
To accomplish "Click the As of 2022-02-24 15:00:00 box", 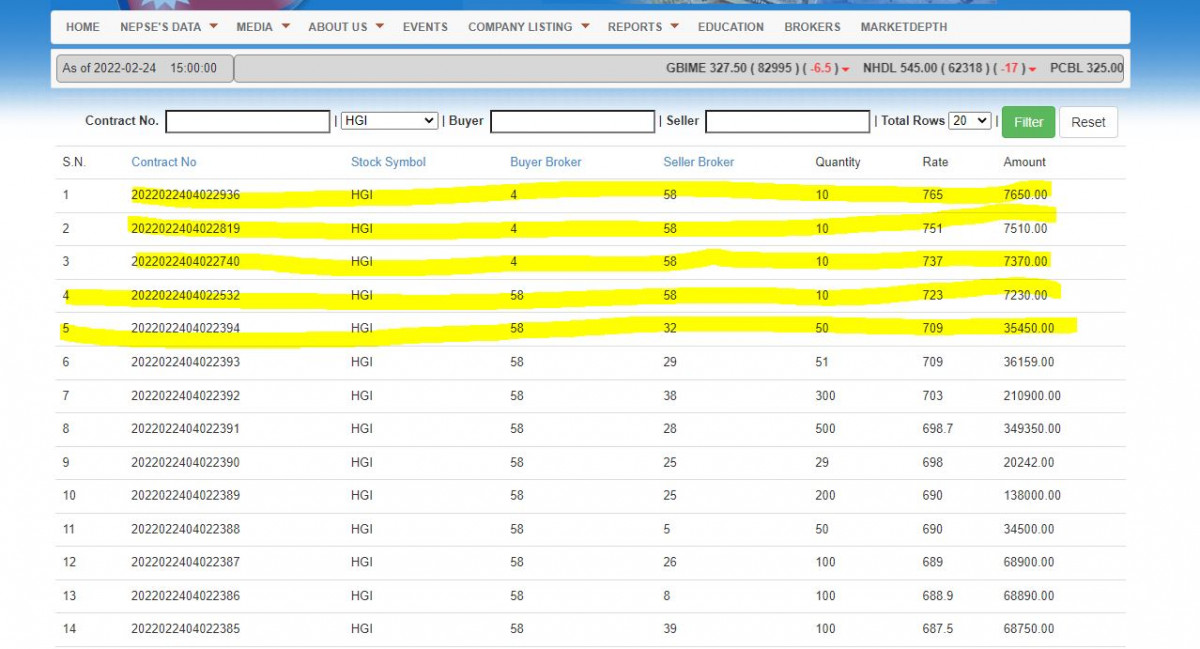I will [145, 68].
